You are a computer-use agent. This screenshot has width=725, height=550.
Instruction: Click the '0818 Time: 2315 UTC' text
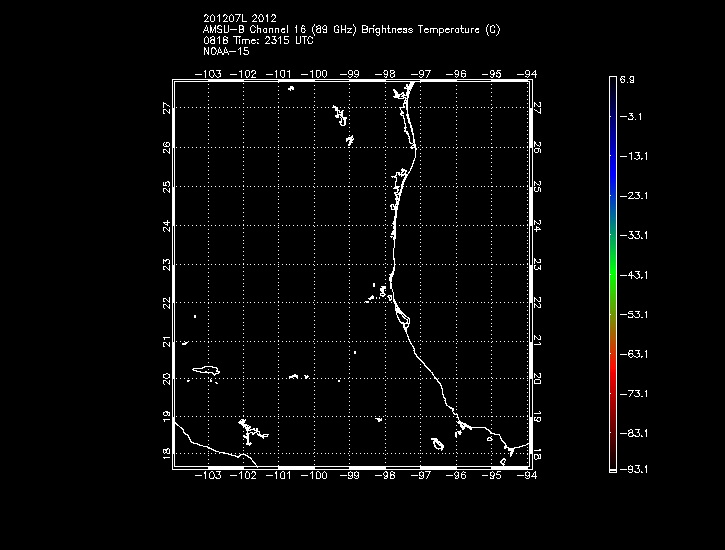[256, 40]
